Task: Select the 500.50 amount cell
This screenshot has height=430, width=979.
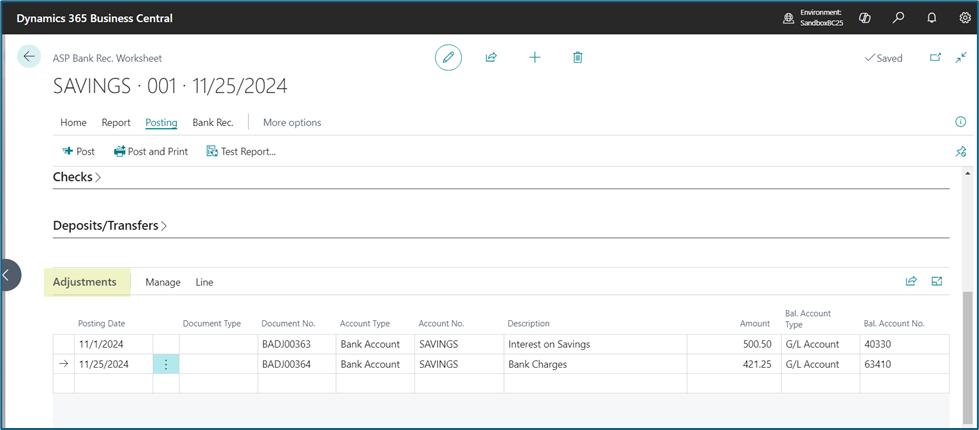Action: (734, 344)
